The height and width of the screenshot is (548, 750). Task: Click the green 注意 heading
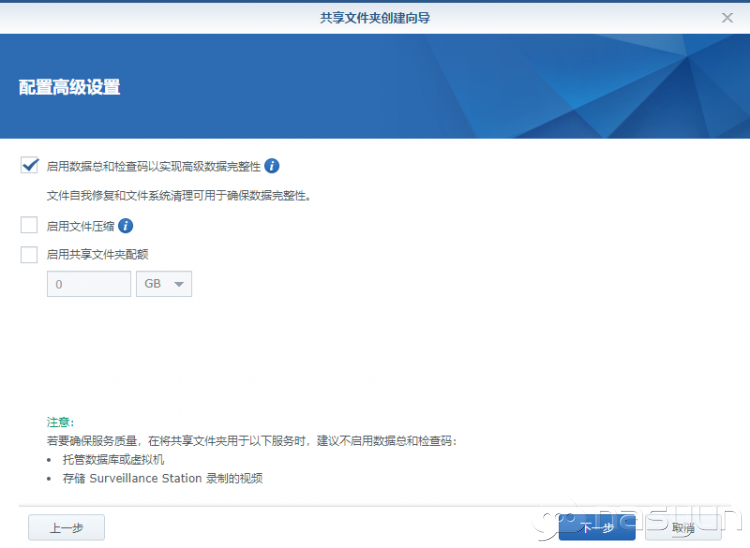[x=60, y=422]
